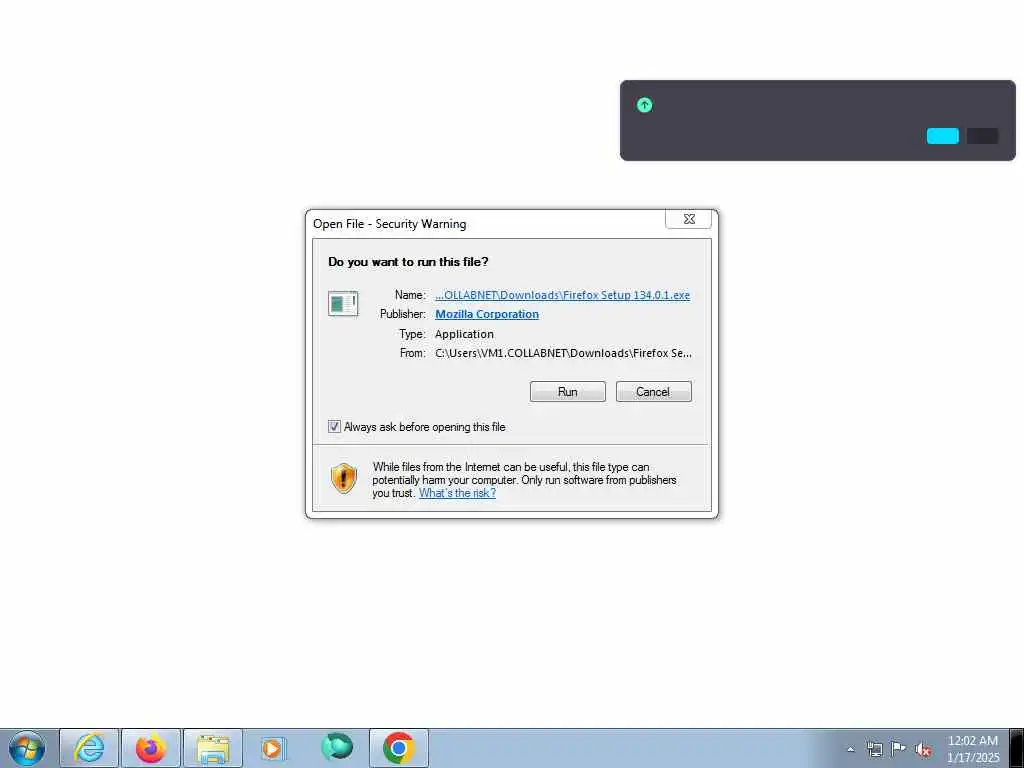
Task: Open the What's the risk? link
Action: tap(457, 493)
